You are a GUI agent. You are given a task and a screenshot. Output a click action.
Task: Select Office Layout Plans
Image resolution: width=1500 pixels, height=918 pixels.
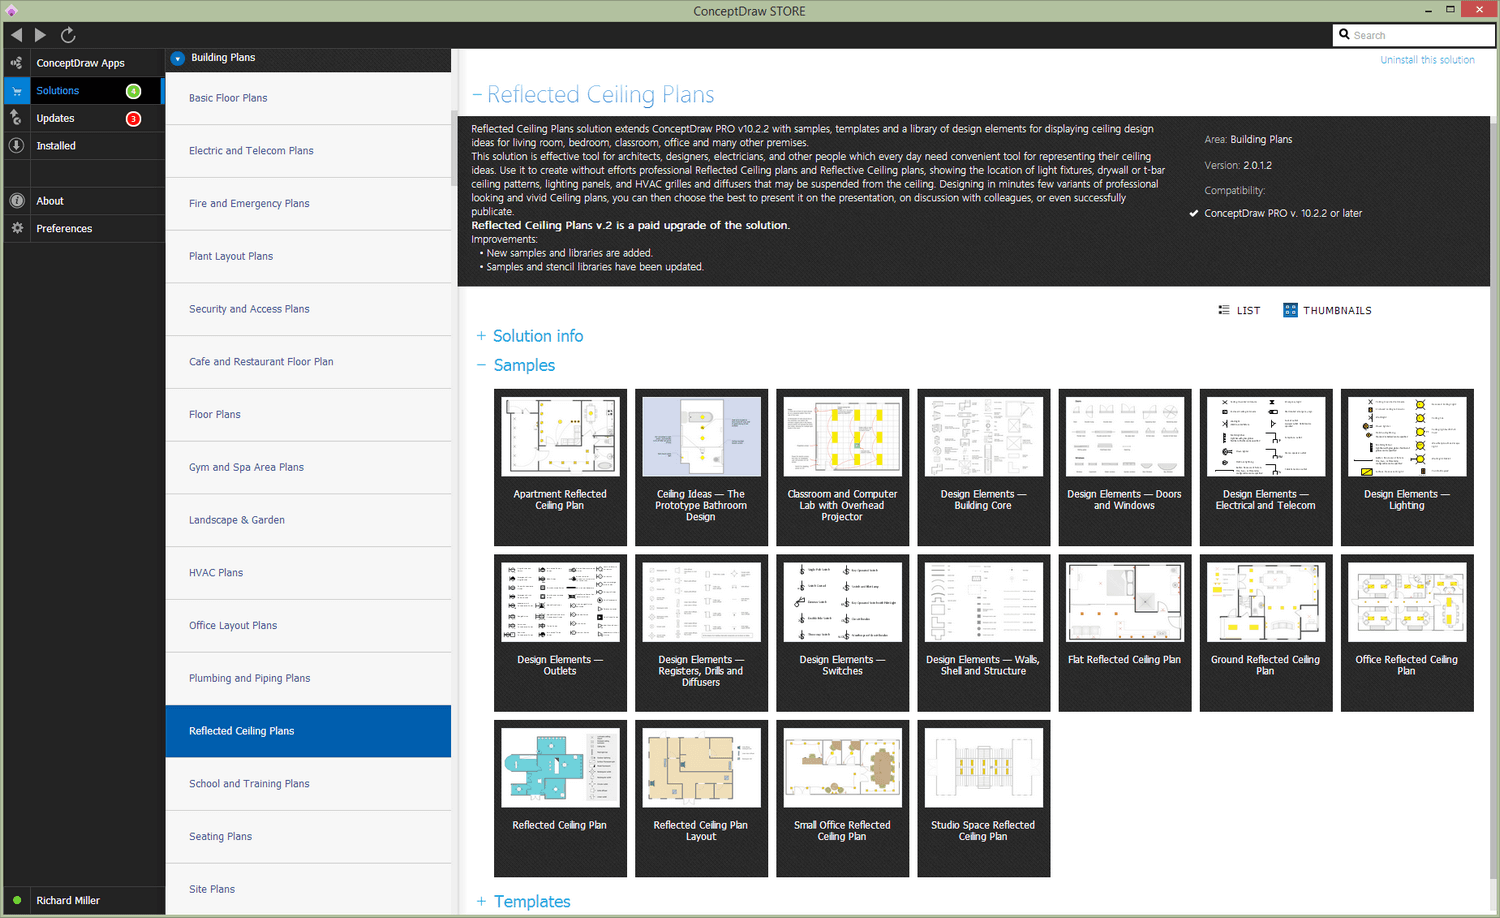pyautogui.click(x=308, y=626)
